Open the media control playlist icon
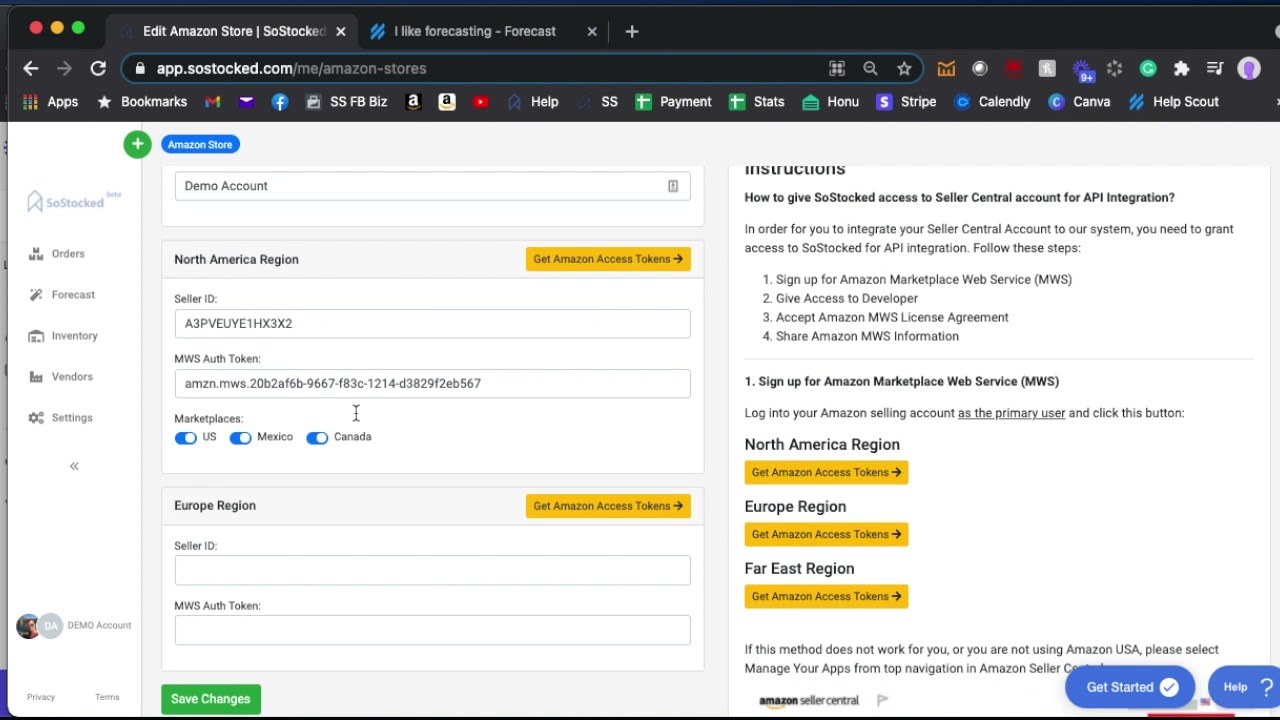 [1215, 68]
